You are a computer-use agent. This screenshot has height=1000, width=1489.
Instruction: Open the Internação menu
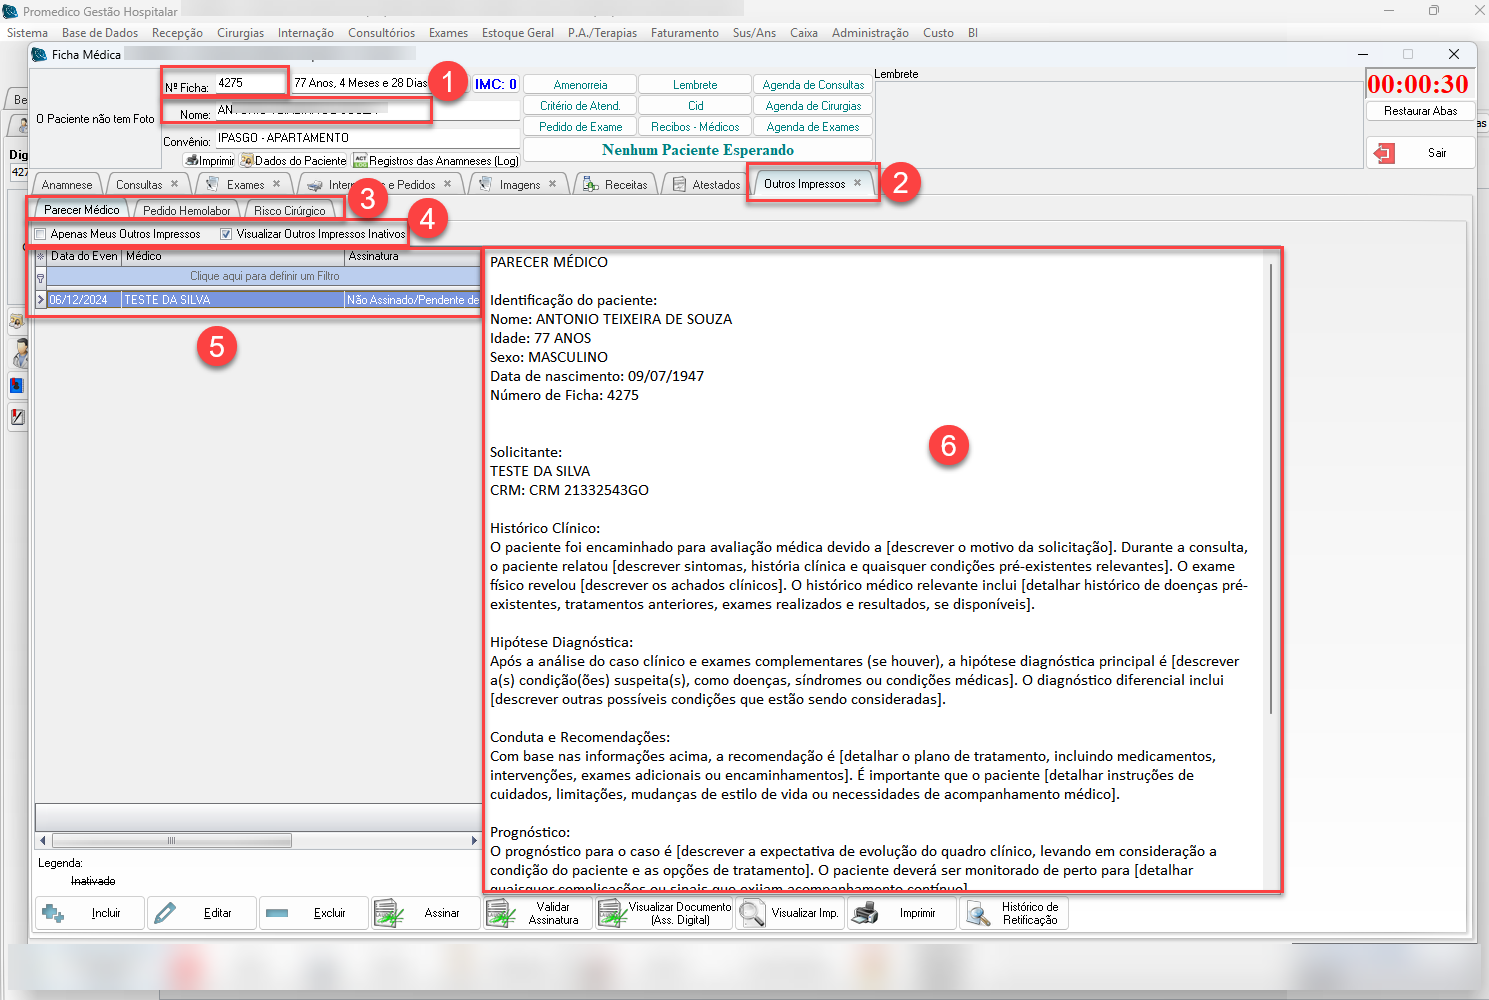[x=306, y=33]
